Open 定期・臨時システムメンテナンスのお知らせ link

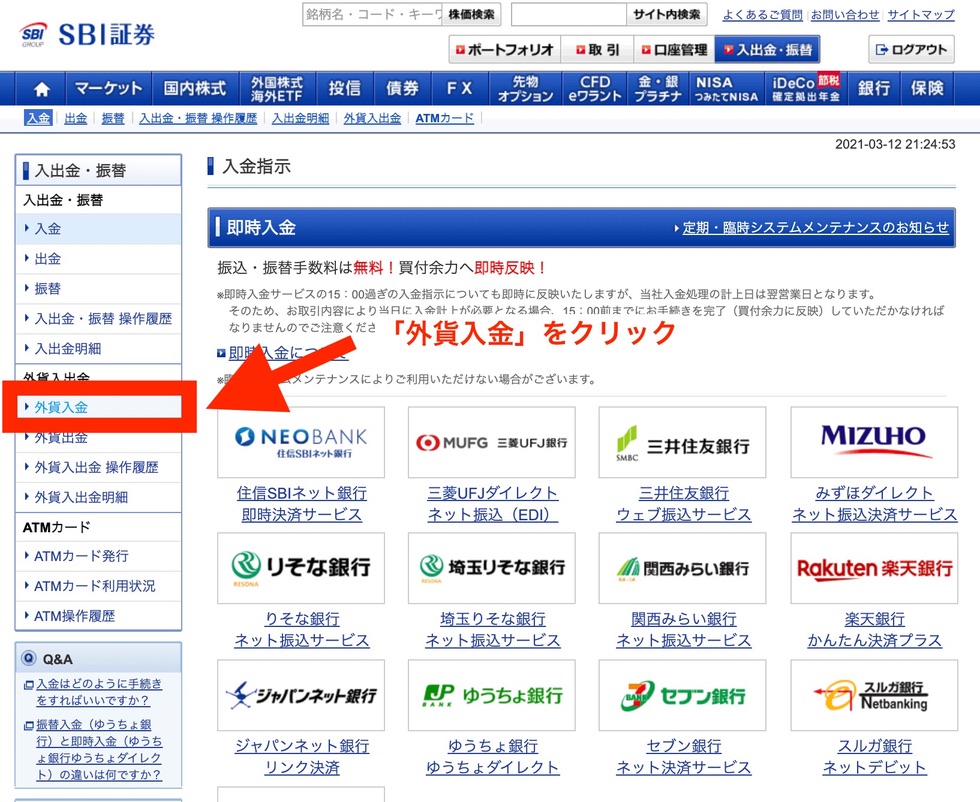pos(816,228)
